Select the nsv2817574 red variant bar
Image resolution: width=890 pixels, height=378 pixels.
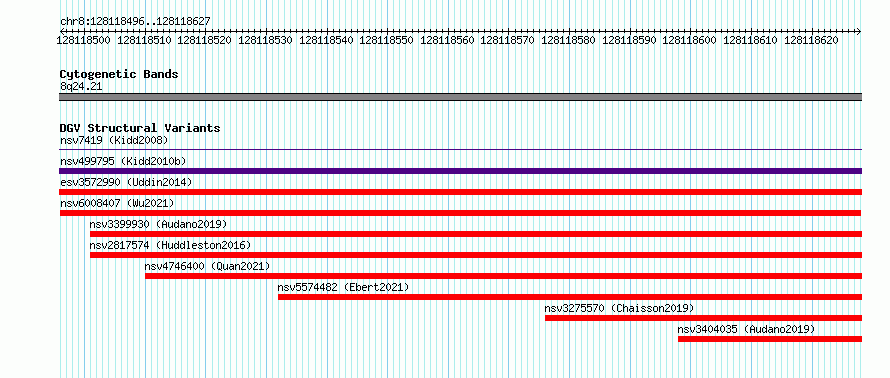(x=476, y=255)
